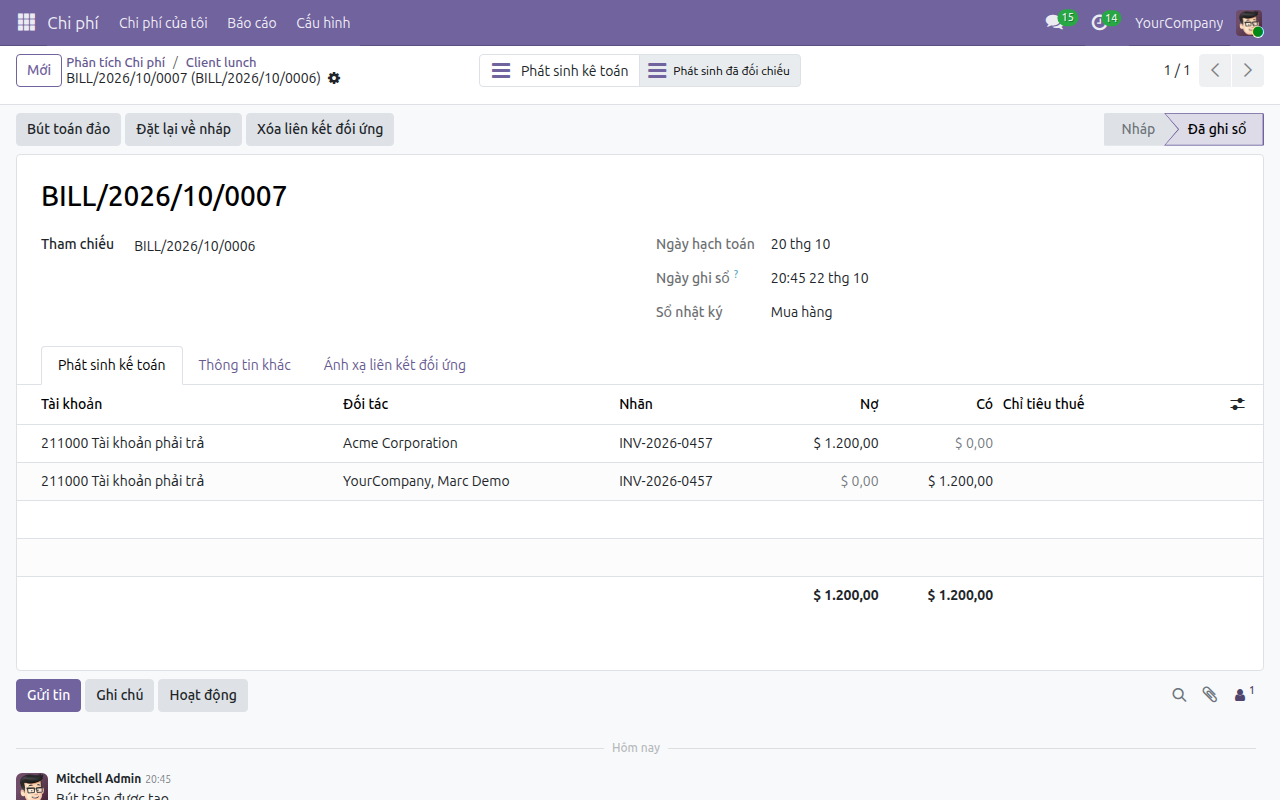Follow the Phân tích Chi phí breadcrumb

pyautogui.click(x=116, y=62)
